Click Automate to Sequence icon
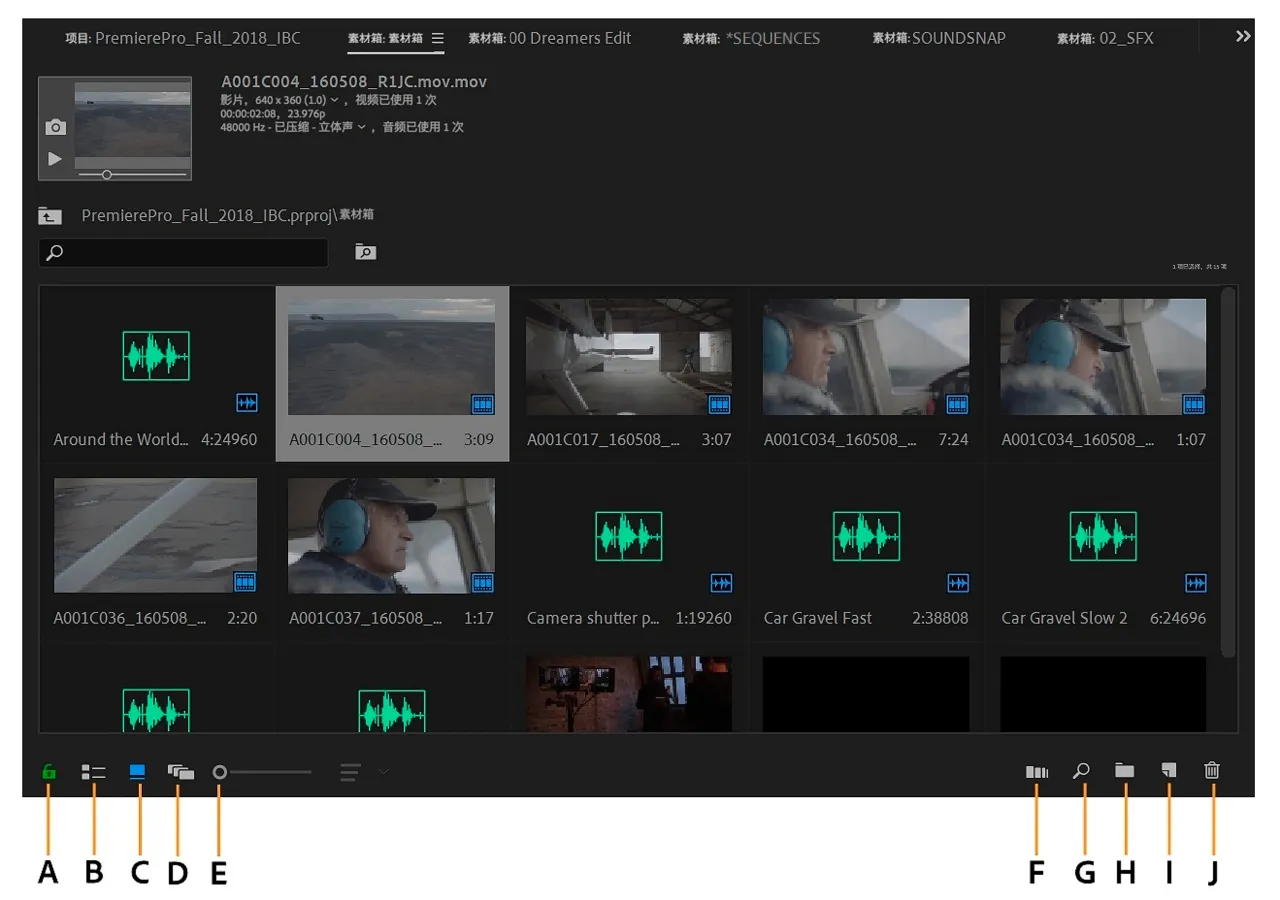Viewport: 1280px width, 900px height. tap(1037, 772)
